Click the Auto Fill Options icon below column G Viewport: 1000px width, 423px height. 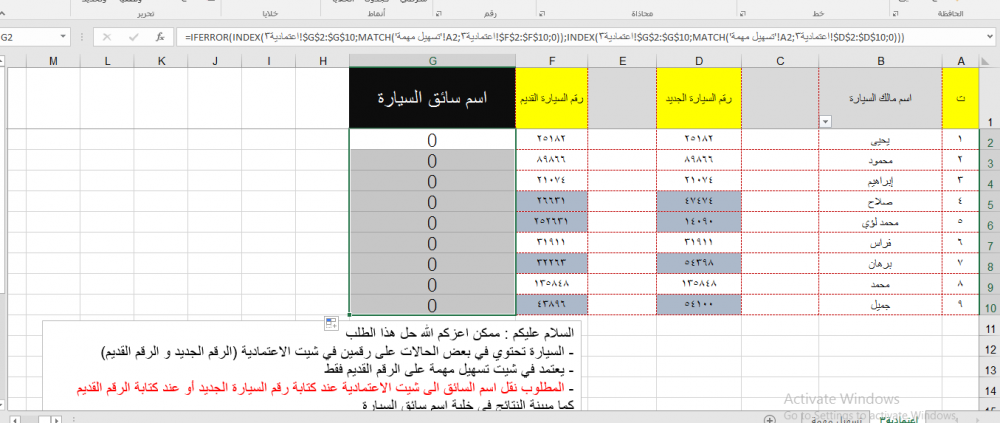(330, 323)
